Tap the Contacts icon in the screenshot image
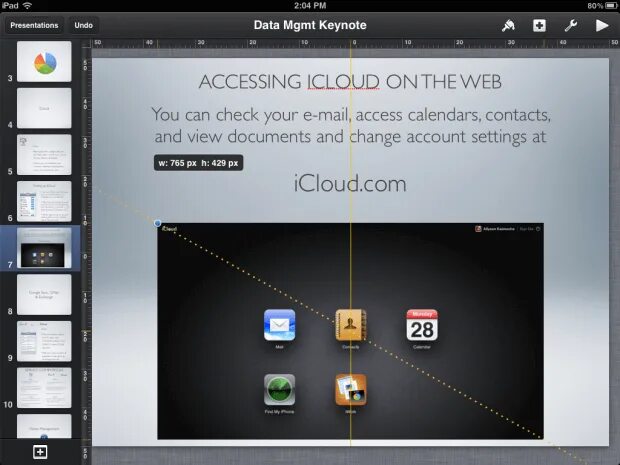The width and height of the screenshot is (620, 465). 350,325
